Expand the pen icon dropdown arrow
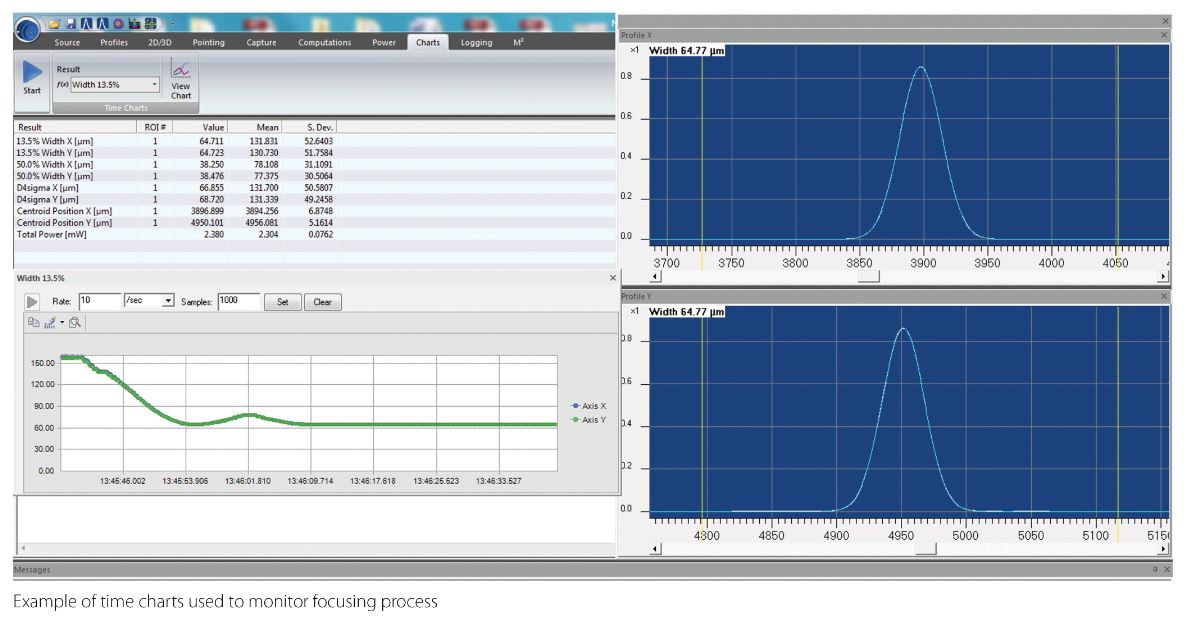Viewport: 1189px width, 620px height. tap(60, 322)
